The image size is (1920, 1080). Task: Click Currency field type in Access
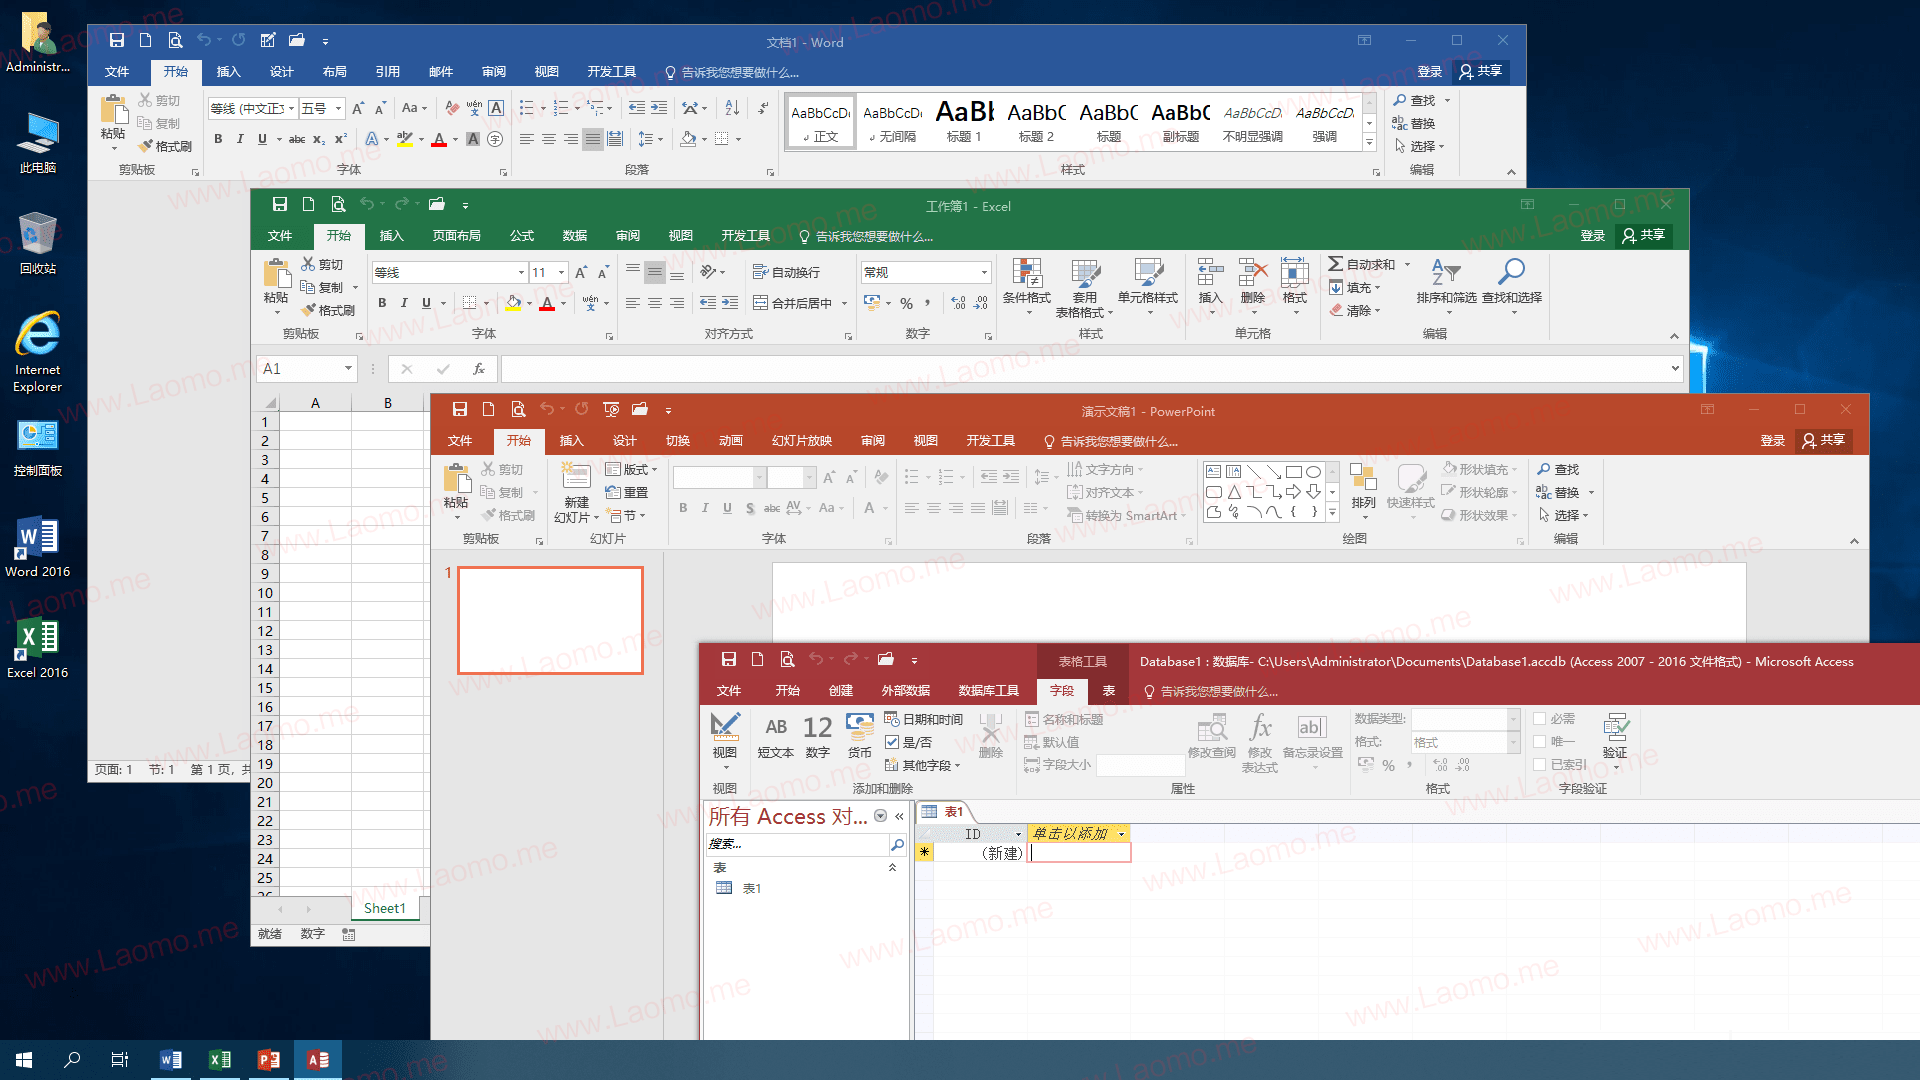860,737
